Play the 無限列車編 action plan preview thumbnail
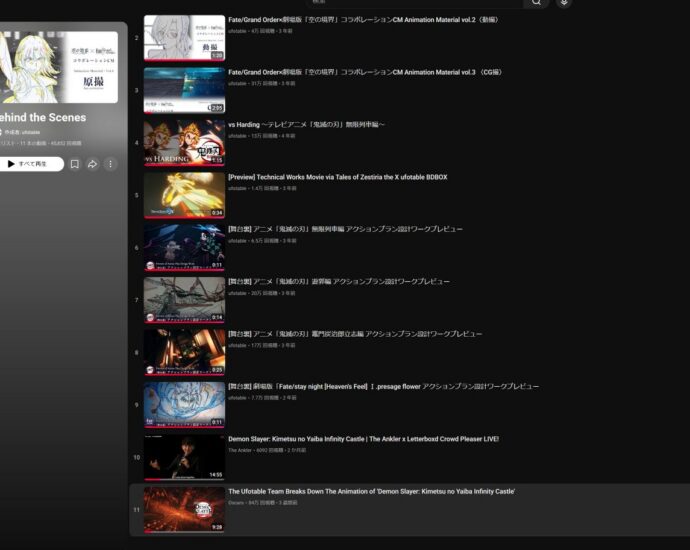Screen dimensions: 690x550 pyautogui.click(x=184, y=247)
